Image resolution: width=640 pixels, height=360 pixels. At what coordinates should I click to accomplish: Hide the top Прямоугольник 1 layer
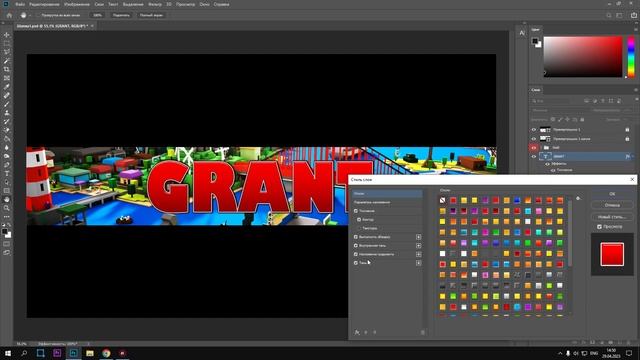(x=533, y=130)
